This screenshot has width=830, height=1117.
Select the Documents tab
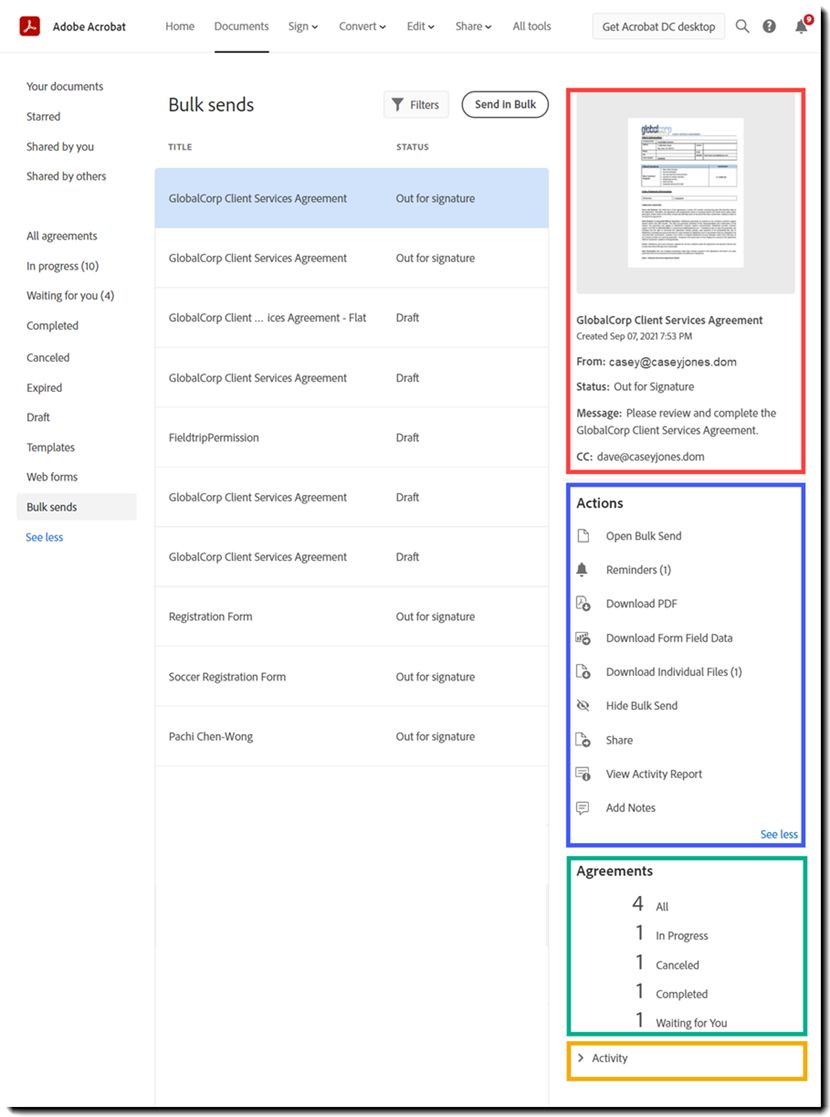tap(242, 26)
